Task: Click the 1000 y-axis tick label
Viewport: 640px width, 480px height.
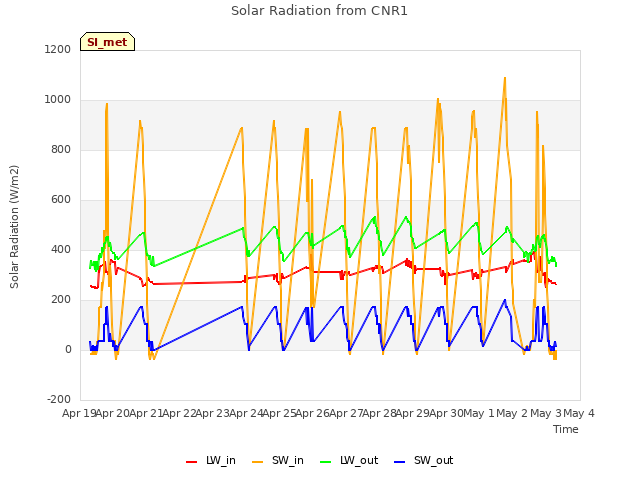Action: click(58, 100)
